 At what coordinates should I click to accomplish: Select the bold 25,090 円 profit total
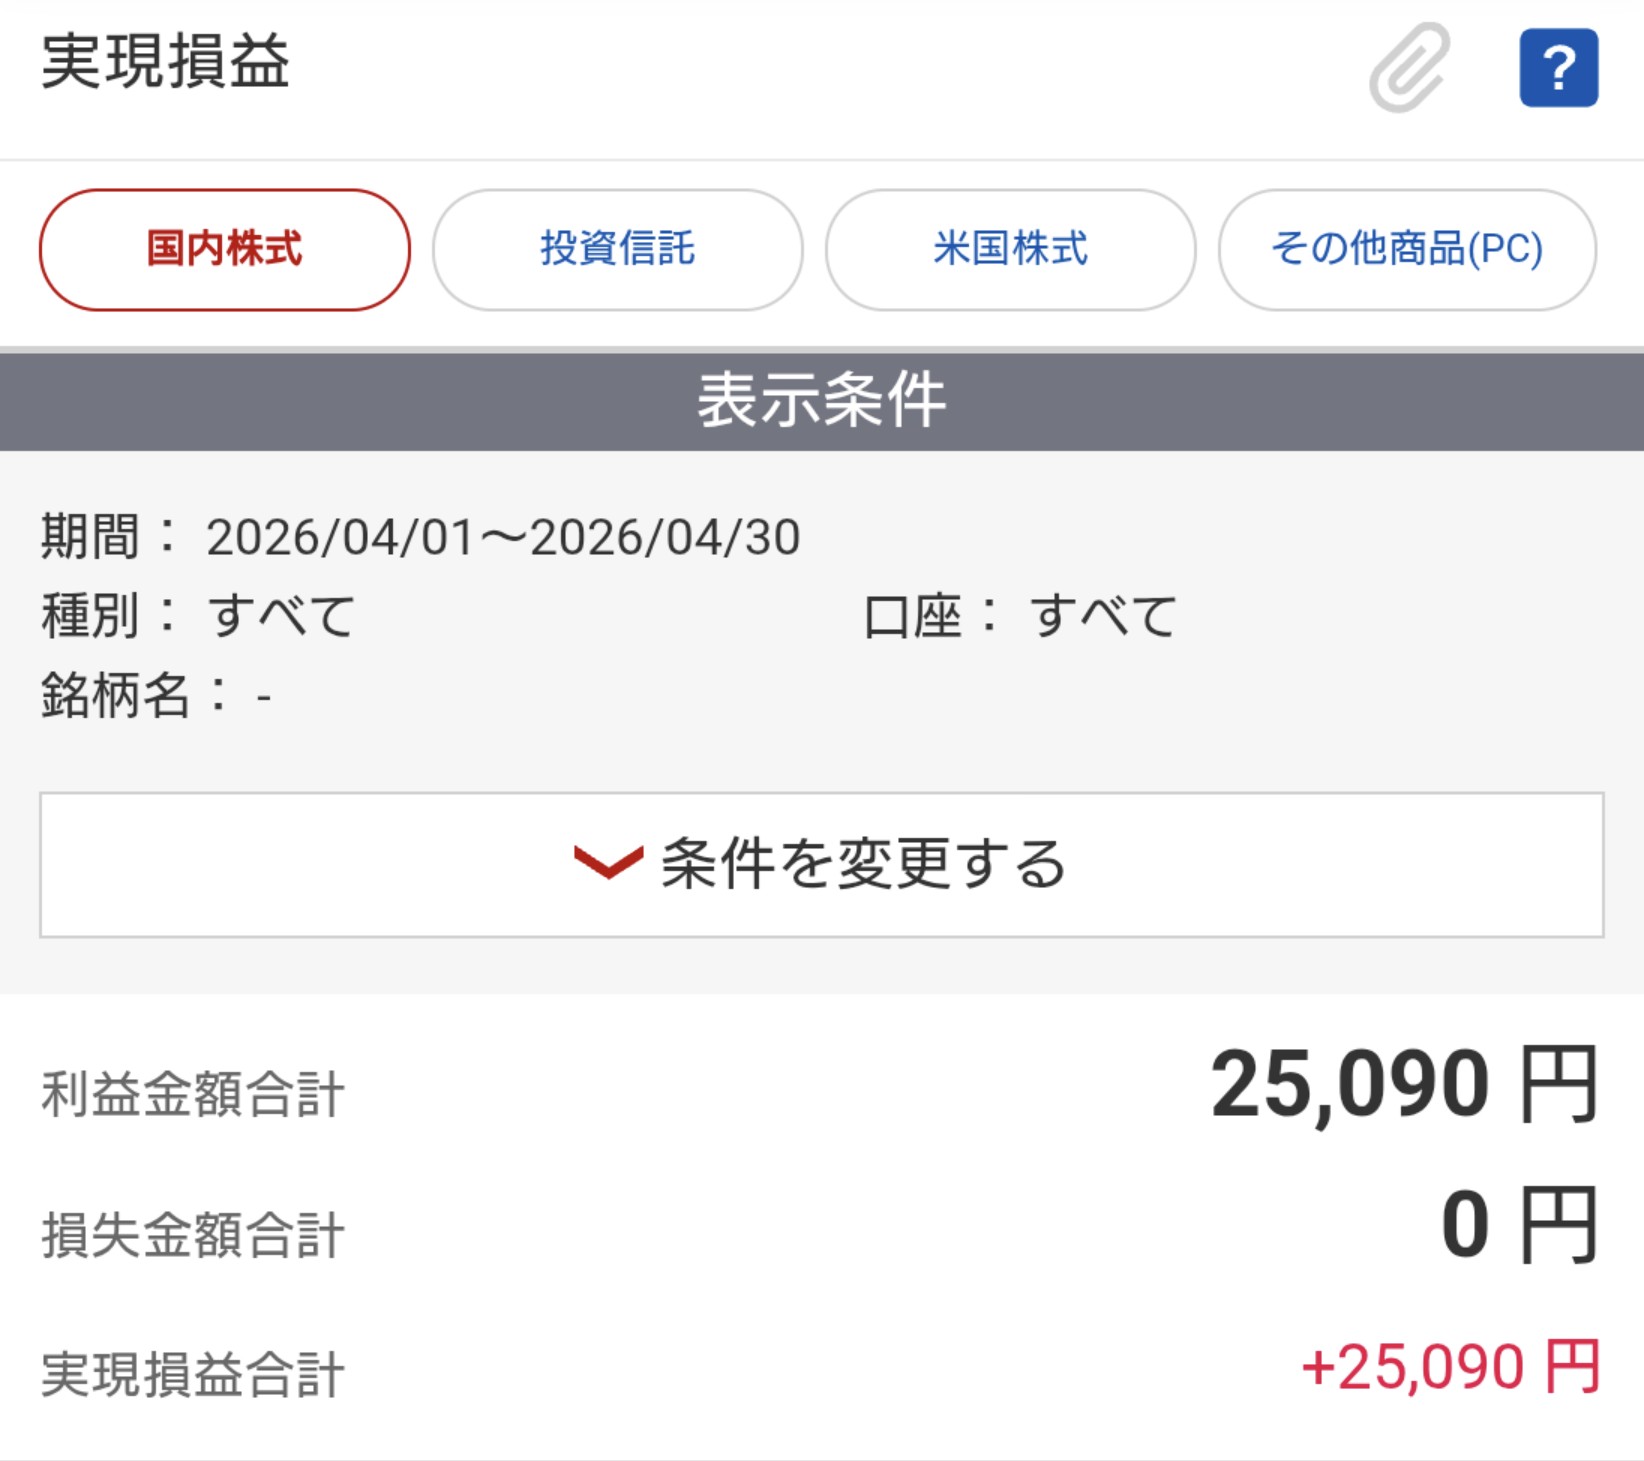pyautogui.click(x=1403, y=1085)
